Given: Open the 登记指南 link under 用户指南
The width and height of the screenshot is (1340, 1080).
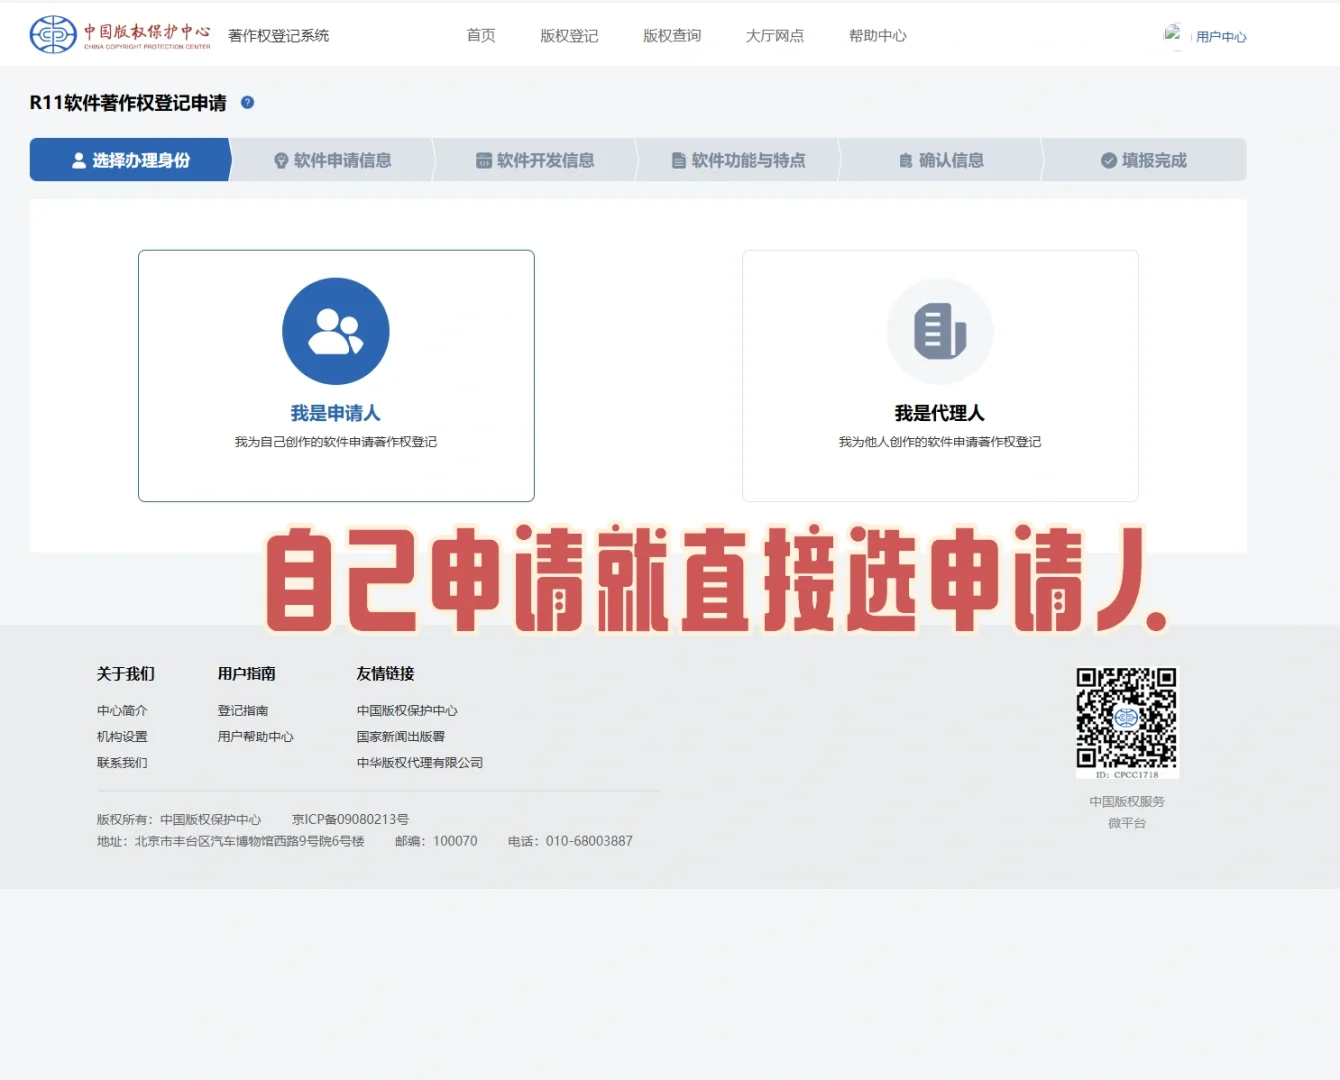Looking at the screenshot, I should pos(244,710).
